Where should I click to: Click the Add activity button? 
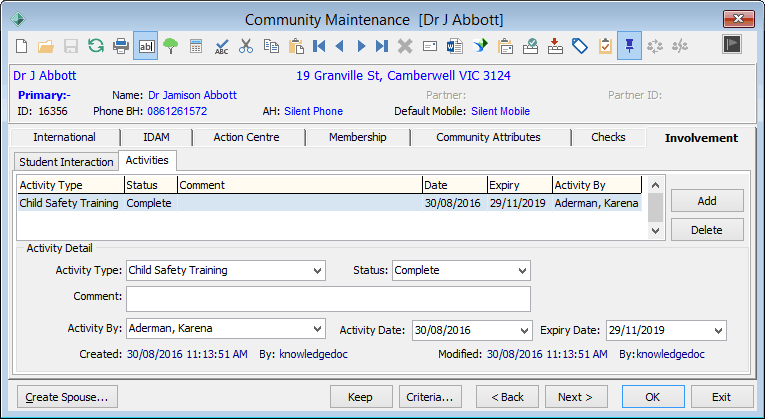point(707,201)
